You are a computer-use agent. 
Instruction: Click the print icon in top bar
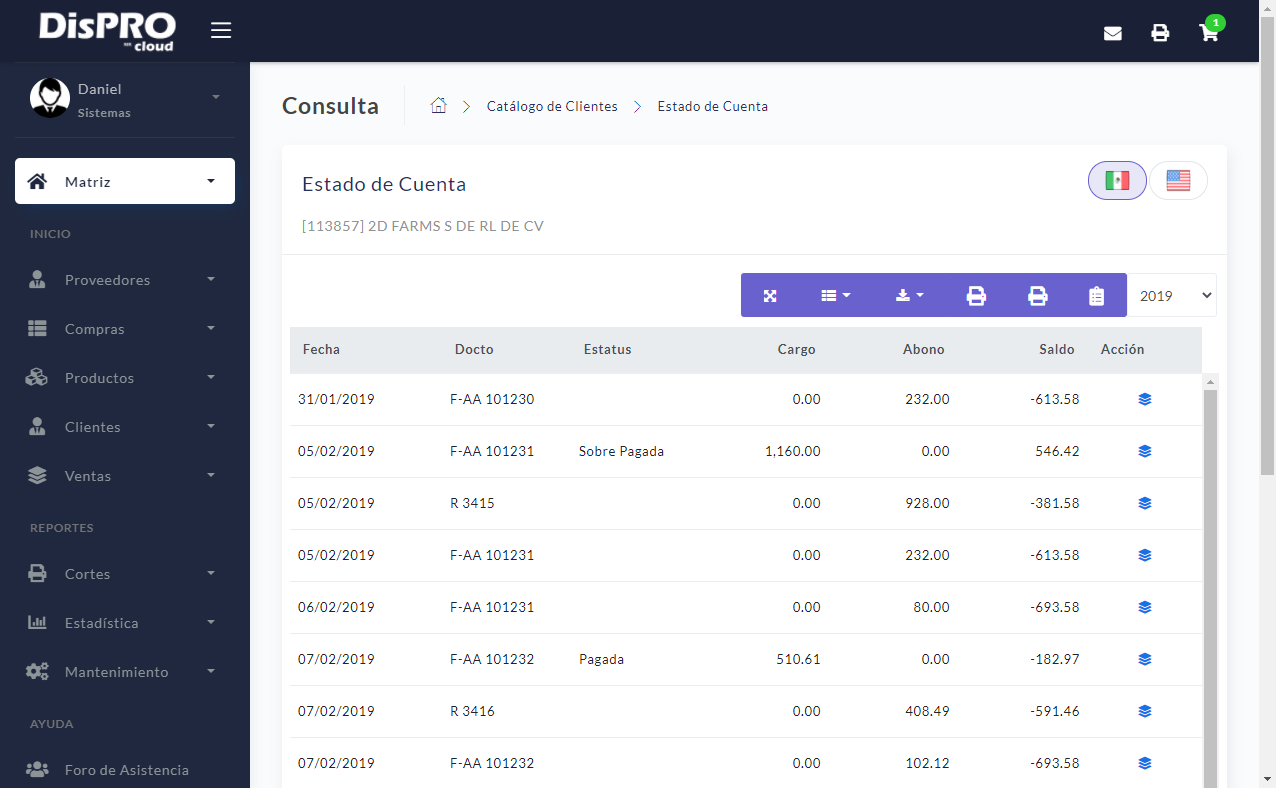(1160, 32)
